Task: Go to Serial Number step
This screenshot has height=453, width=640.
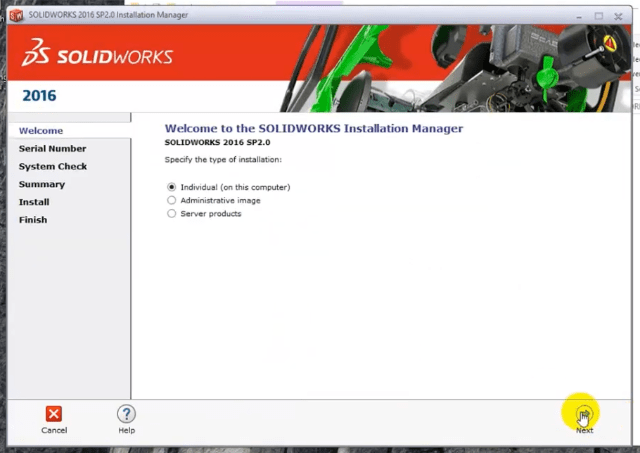Action: pos(52,149)
